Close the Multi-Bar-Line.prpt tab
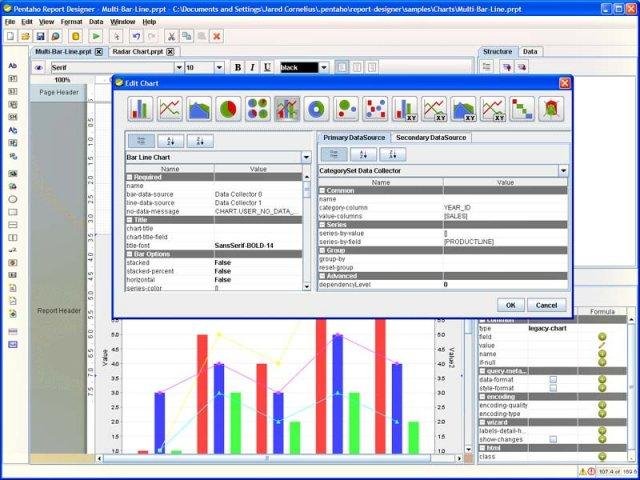This screenshot has width=640, height=480. (99, 52)
